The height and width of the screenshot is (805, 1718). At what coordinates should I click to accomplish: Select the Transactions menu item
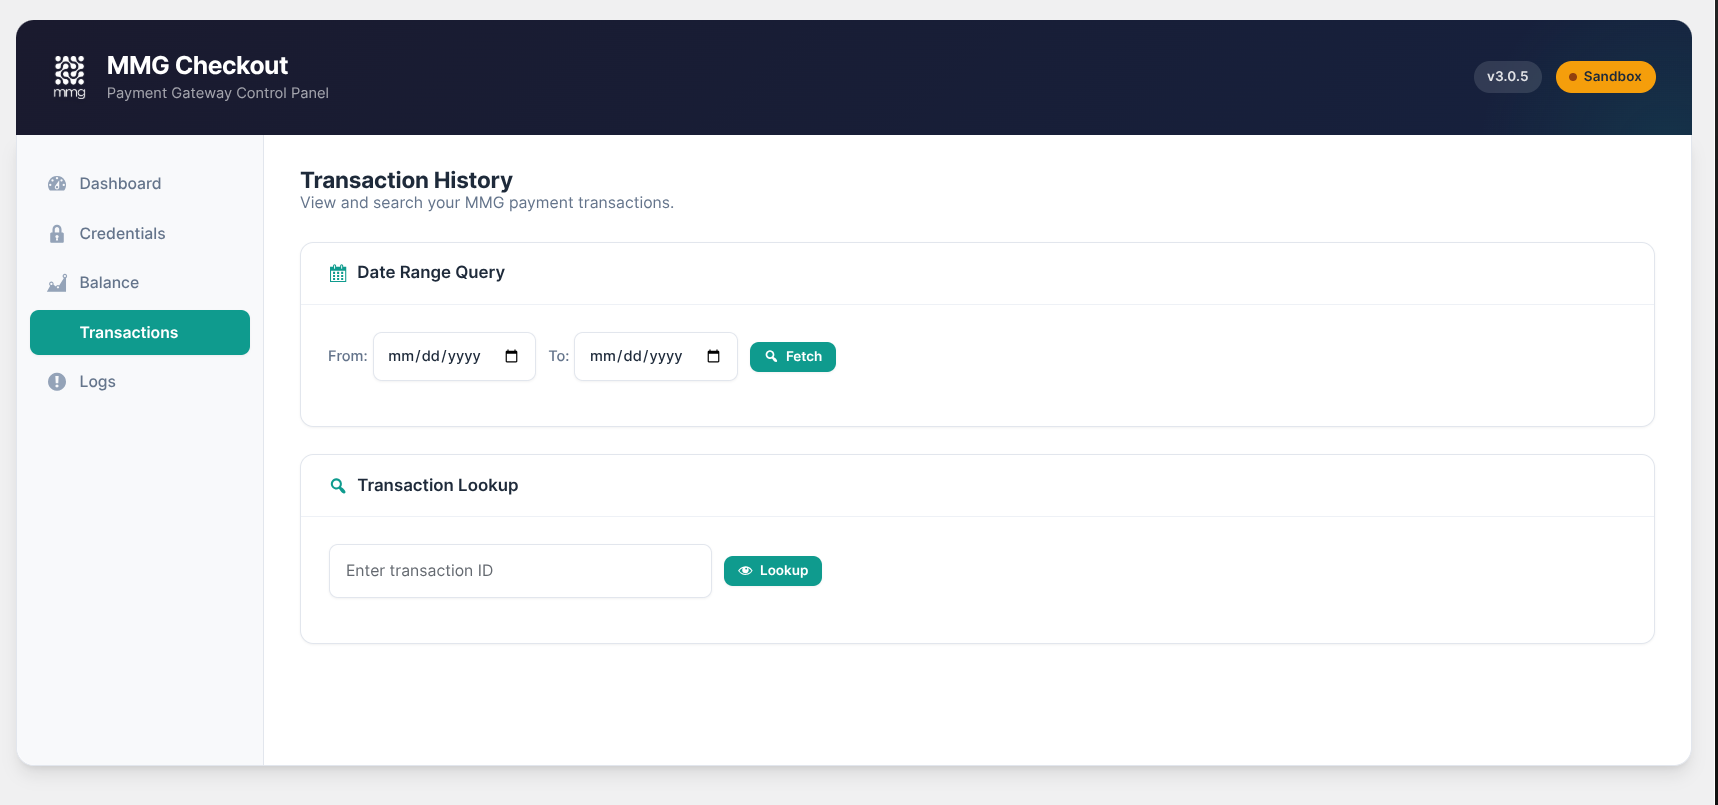pyautogui.click(x=140, y=333)
